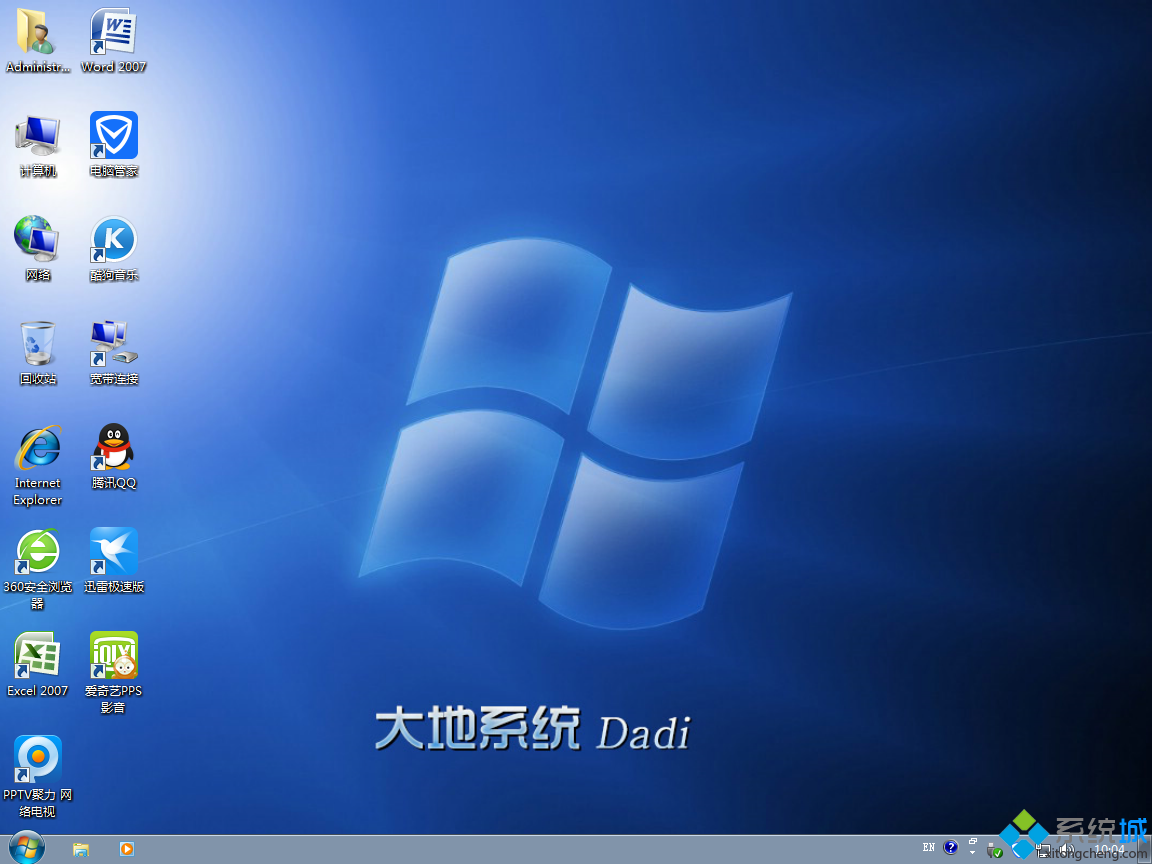Screen dimensions: 1152x864
Task: Open the Windows Start menu orb
Action: point(27,849)
